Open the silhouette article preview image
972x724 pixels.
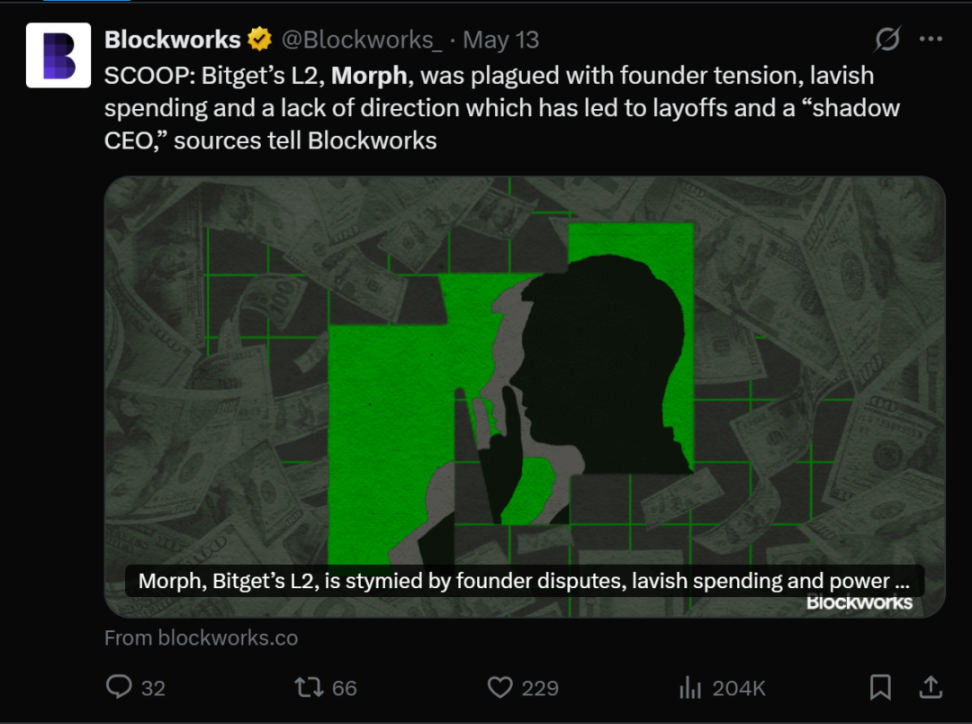click(x=524, y=397)
